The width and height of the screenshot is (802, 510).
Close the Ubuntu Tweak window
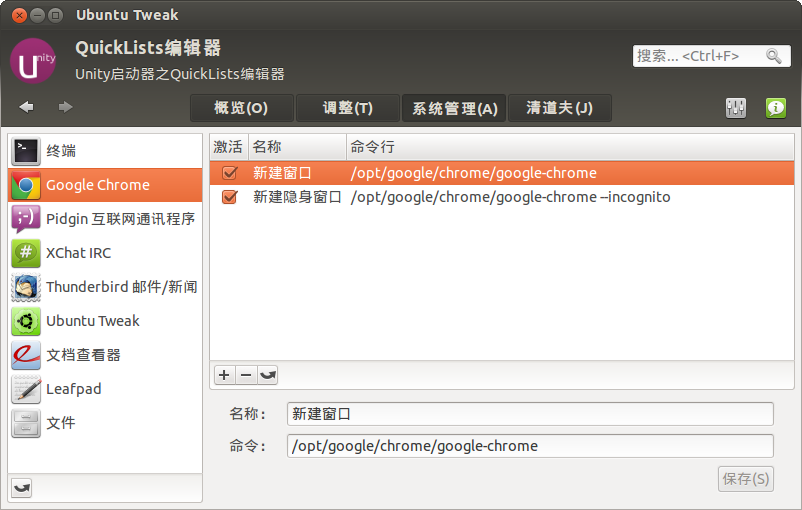coord(19,15)
